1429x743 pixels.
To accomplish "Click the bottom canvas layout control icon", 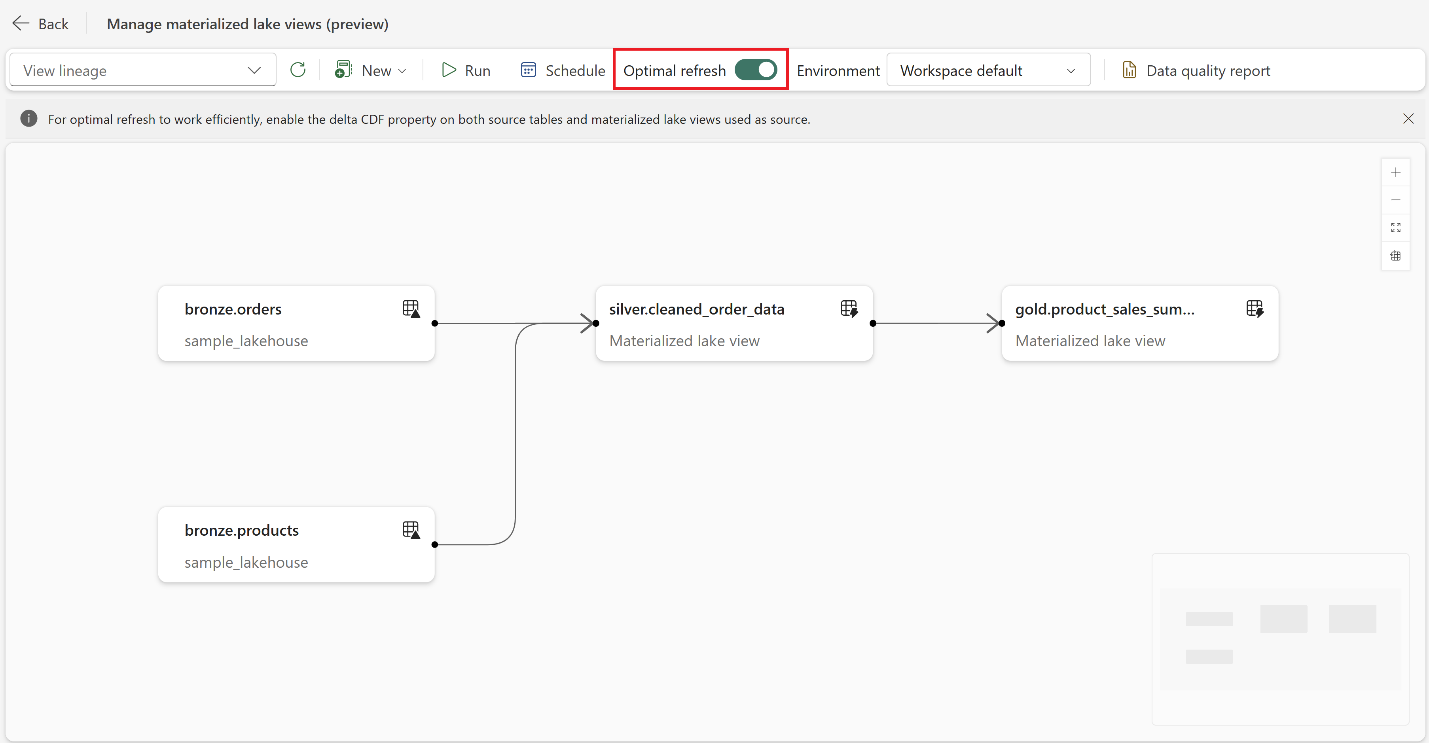I will (x=1396, y=256).
